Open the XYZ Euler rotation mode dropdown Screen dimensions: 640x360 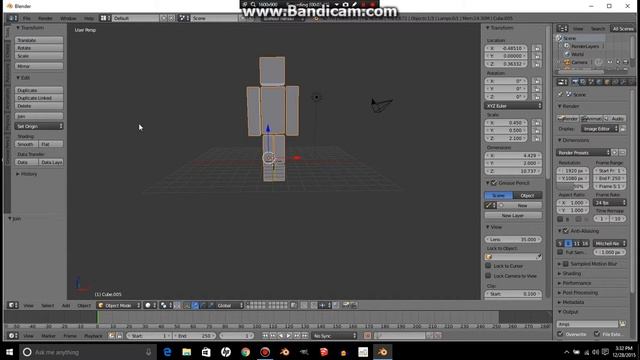click(513, 106)
